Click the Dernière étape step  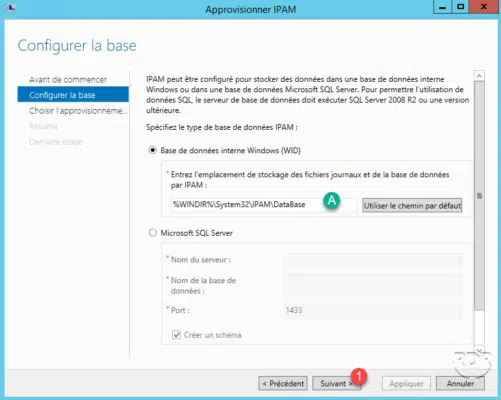pyautogui.click(x=56, y=142)
